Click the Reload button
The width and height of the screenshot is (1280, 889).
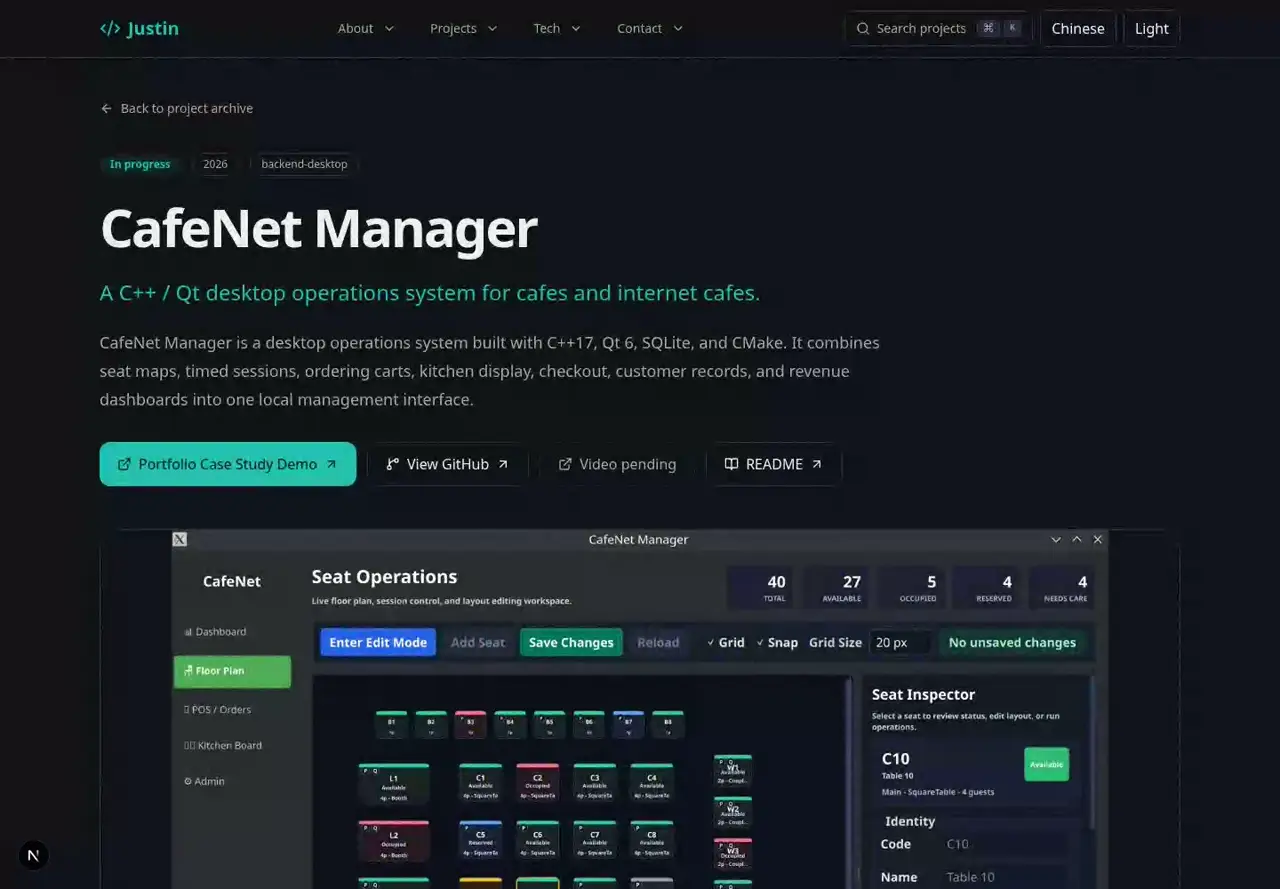(x=658, y=642)
